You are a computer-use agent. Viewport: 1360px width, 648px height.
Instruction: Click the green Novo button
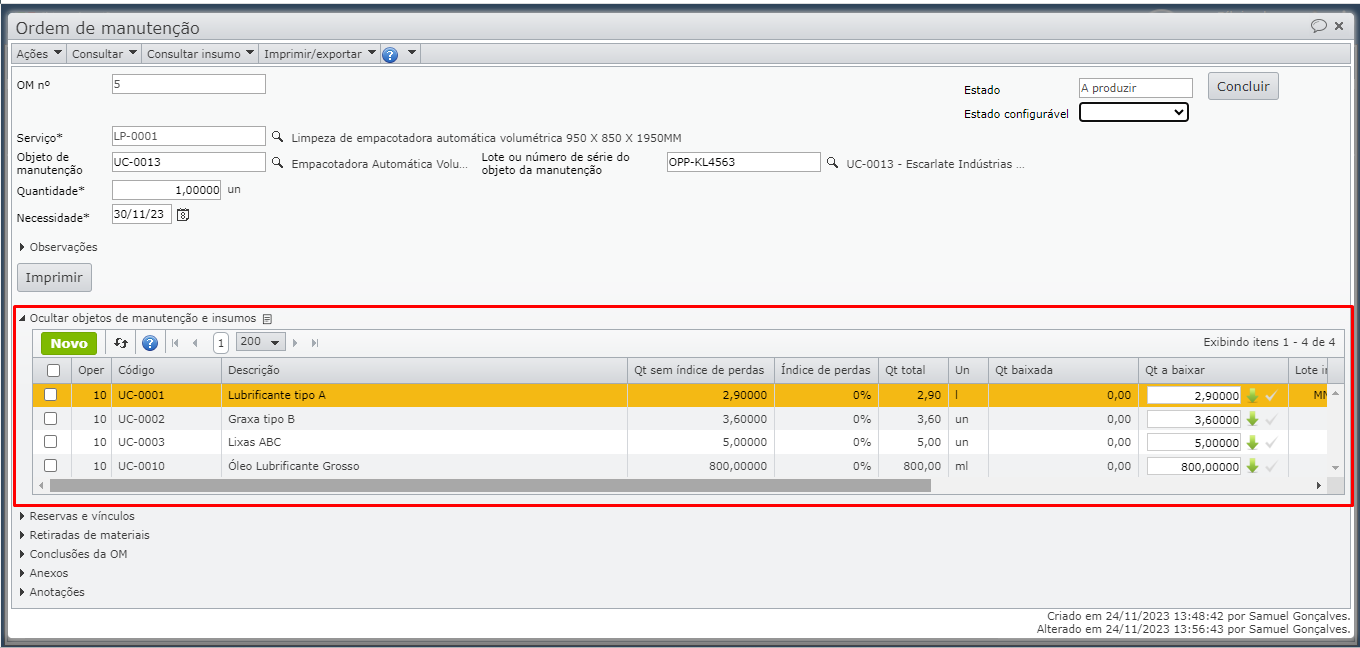69,343
